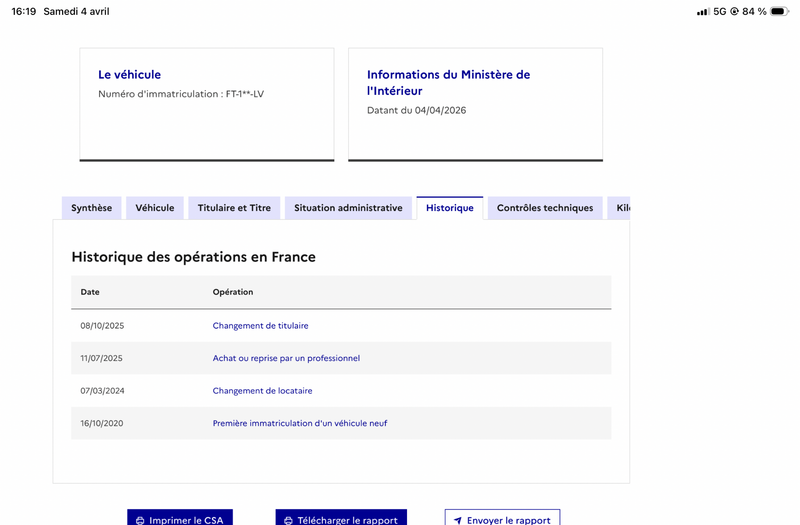Tap the cellular signal bars icon
Viewport: 800px width, 525px height.
[703, 11]
